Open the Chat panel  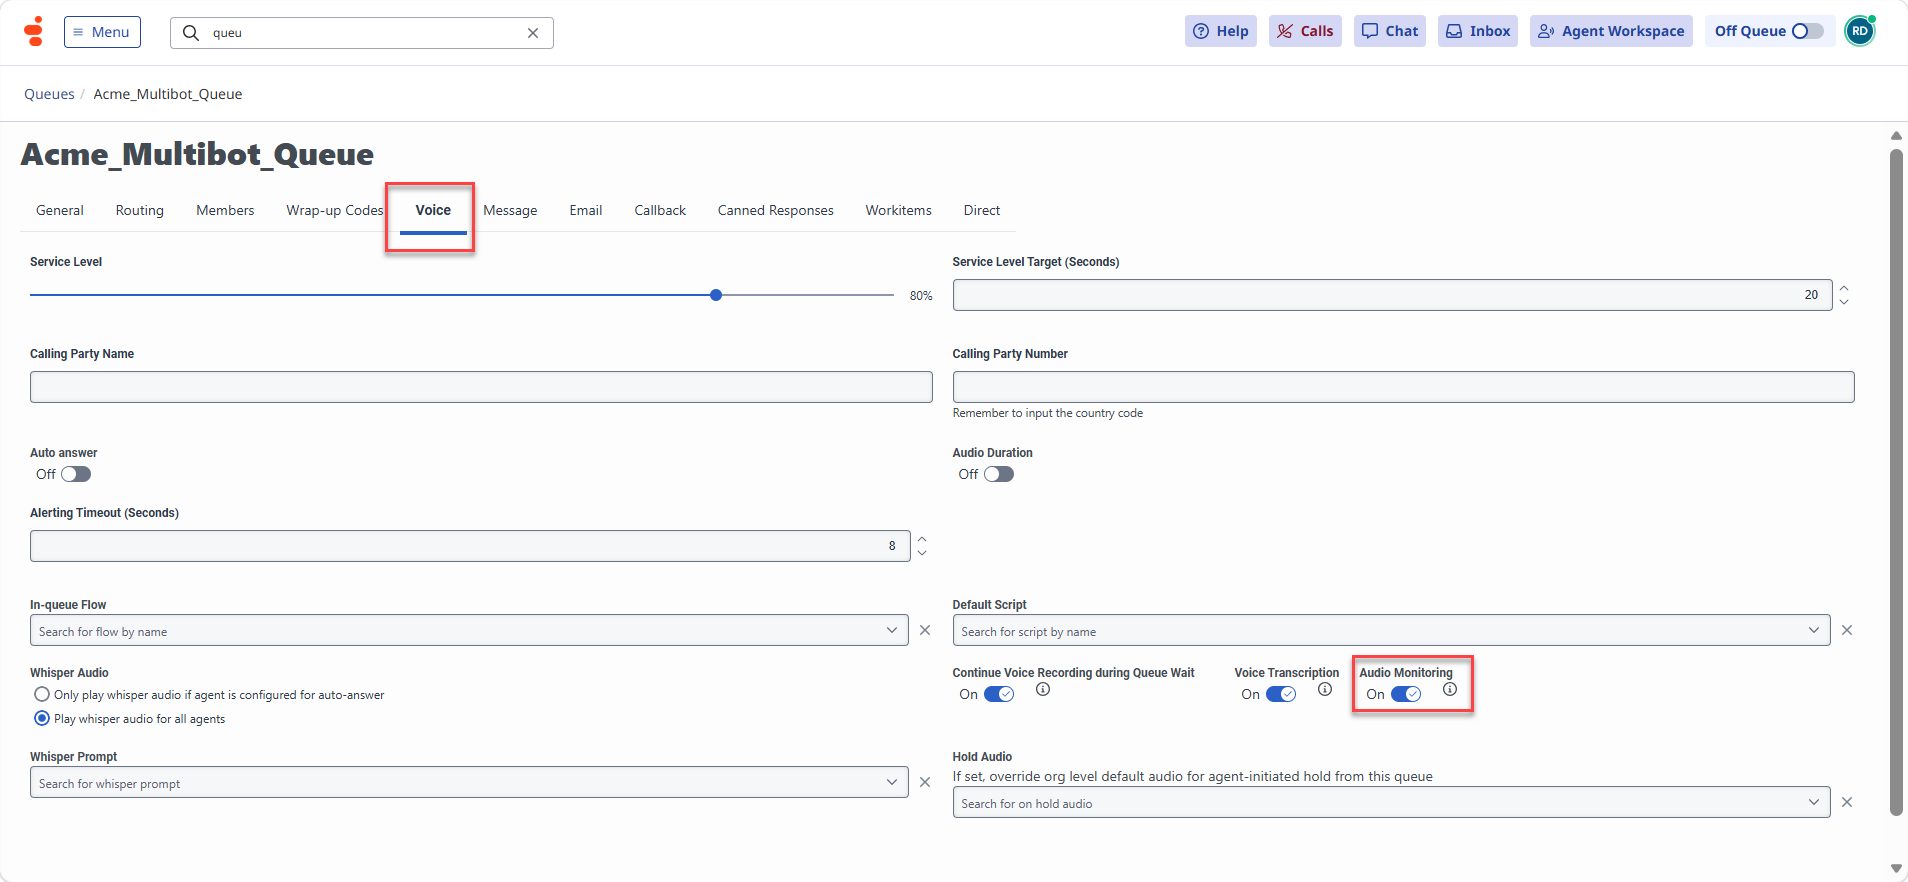(1390, 31)
